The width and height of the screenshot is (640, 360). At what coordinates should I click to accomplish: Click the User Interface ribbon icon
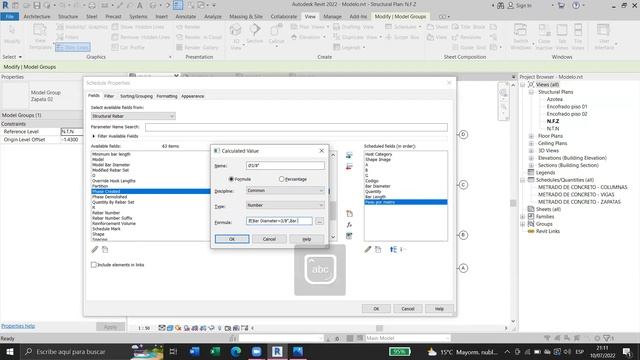(604, 36)
